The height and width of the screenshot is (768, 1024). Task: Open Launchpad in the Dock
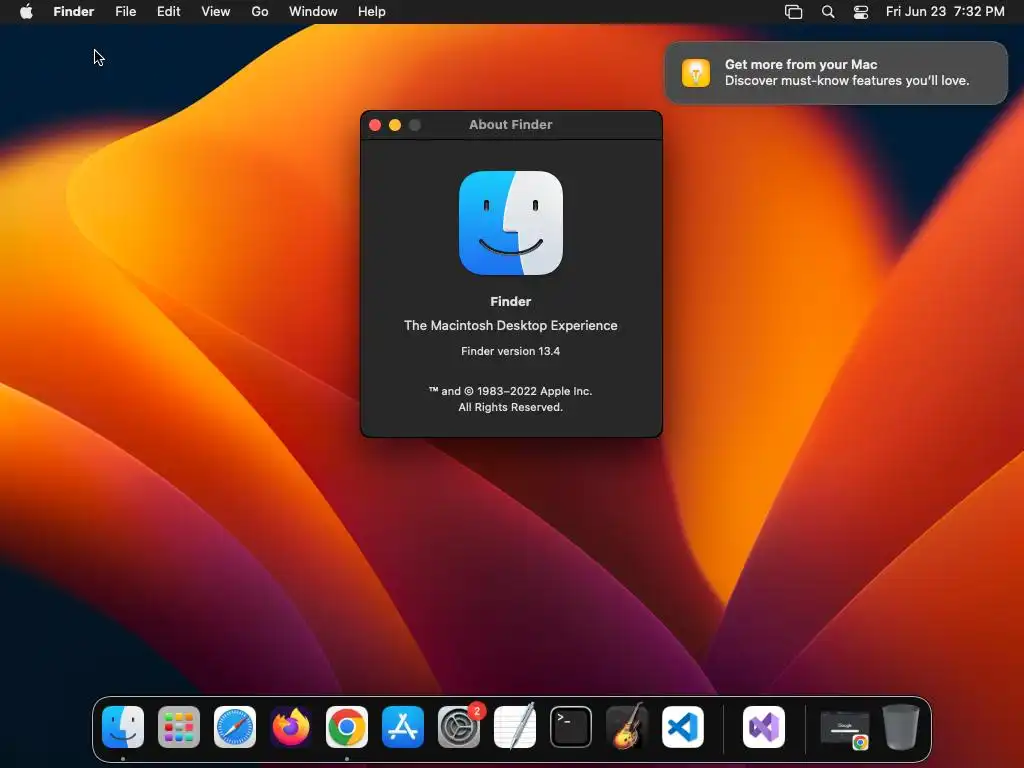179,727
